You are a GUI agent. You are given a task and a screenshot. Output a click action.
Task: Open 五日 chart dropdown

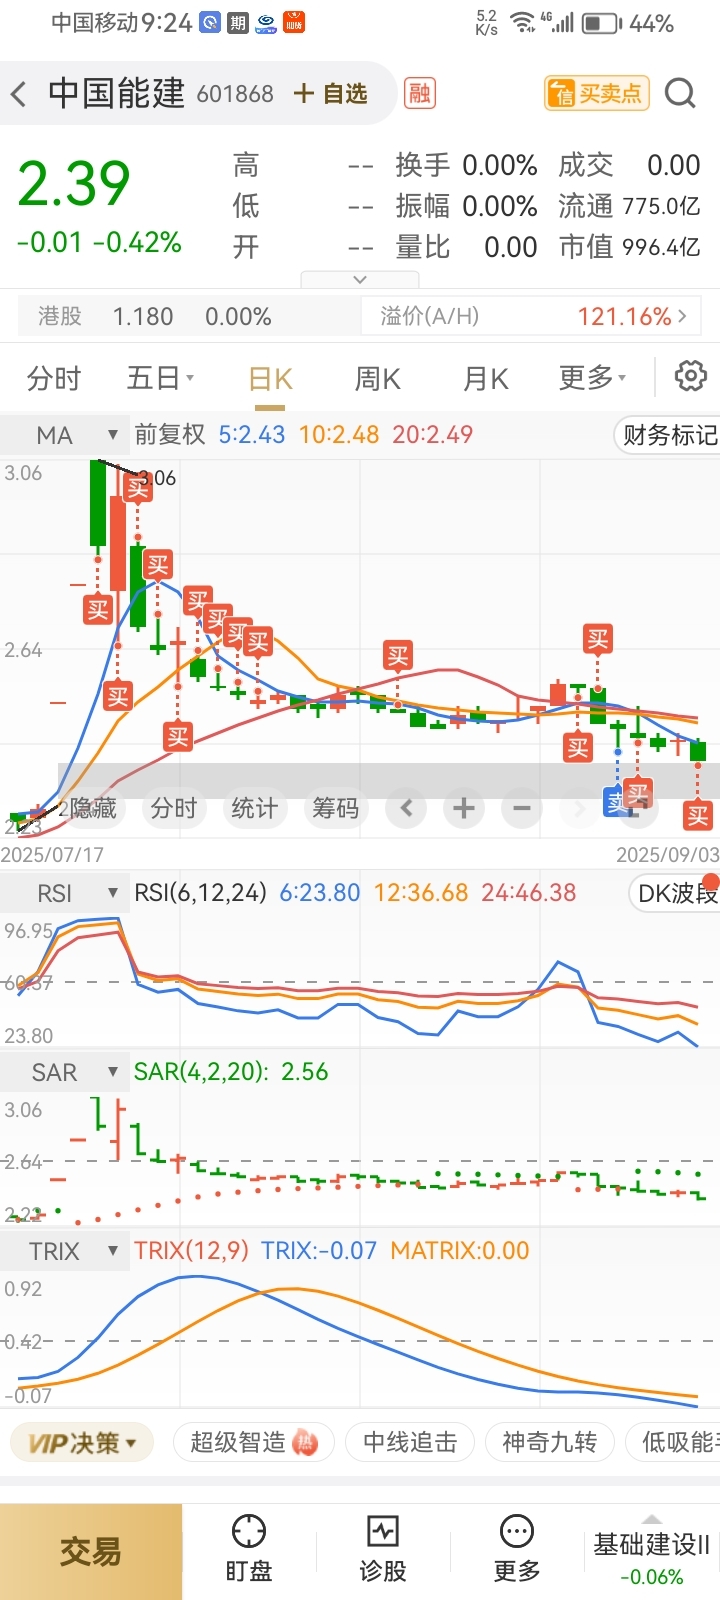[x=160, y=378]
